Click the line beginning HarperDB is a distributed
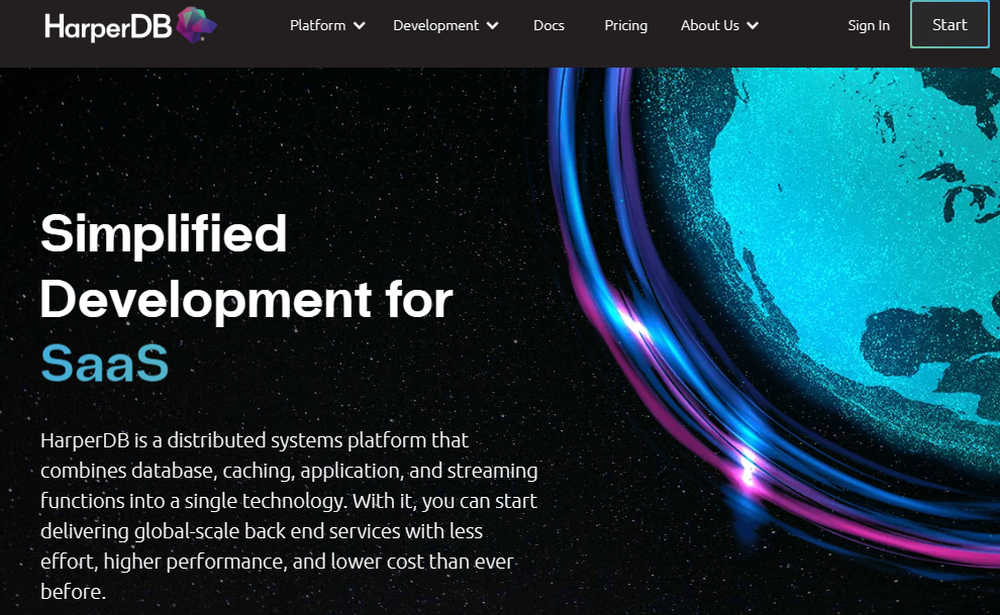 (x=254, y=440)
